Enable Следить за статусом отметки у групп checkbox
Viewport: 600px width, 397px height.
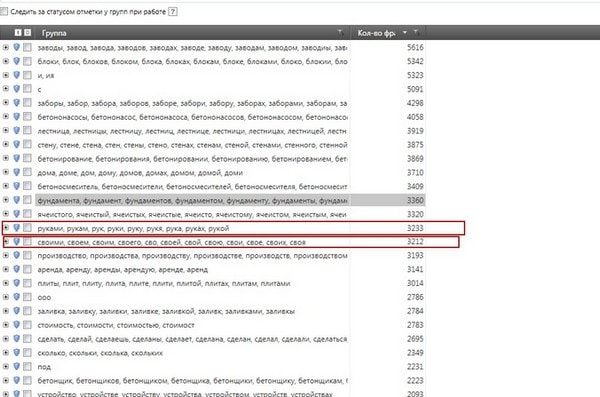(4, 11)
